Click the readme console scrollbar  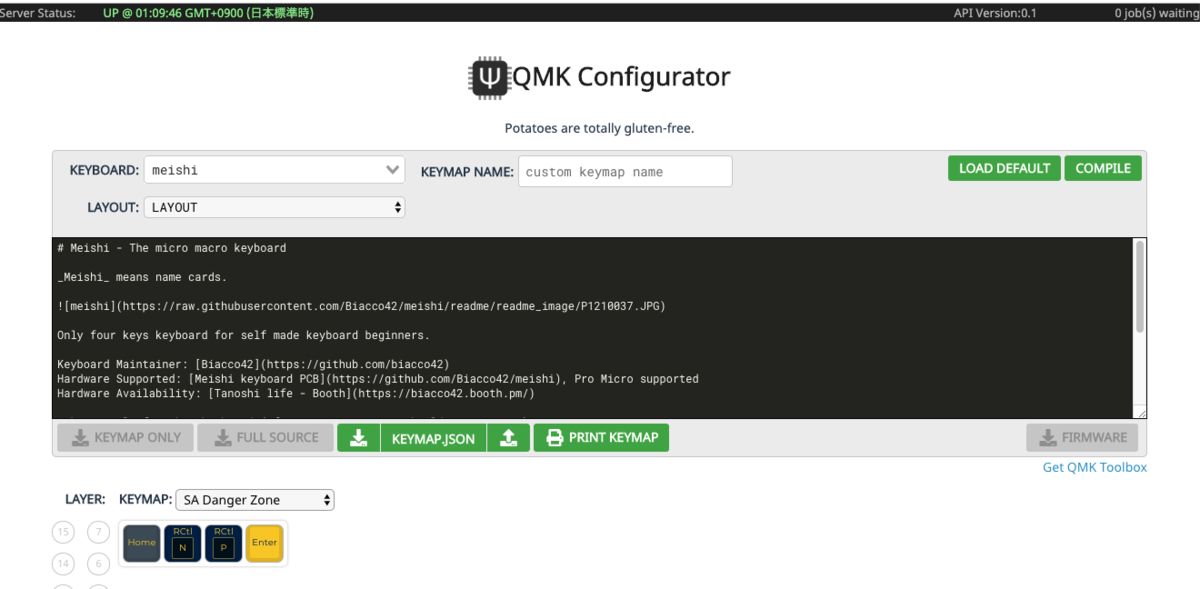(x=1140, y=285)
